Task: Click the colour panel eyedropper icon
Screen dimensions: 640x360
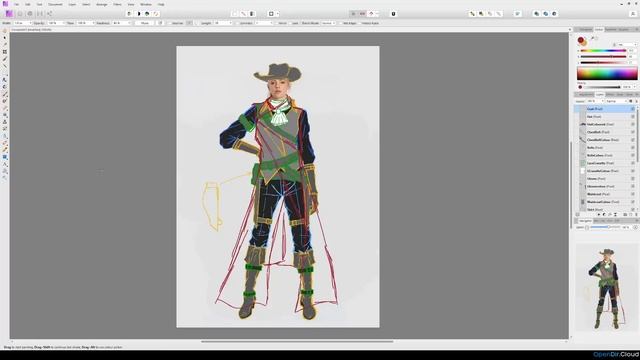Action: click(x=592, y=38)
